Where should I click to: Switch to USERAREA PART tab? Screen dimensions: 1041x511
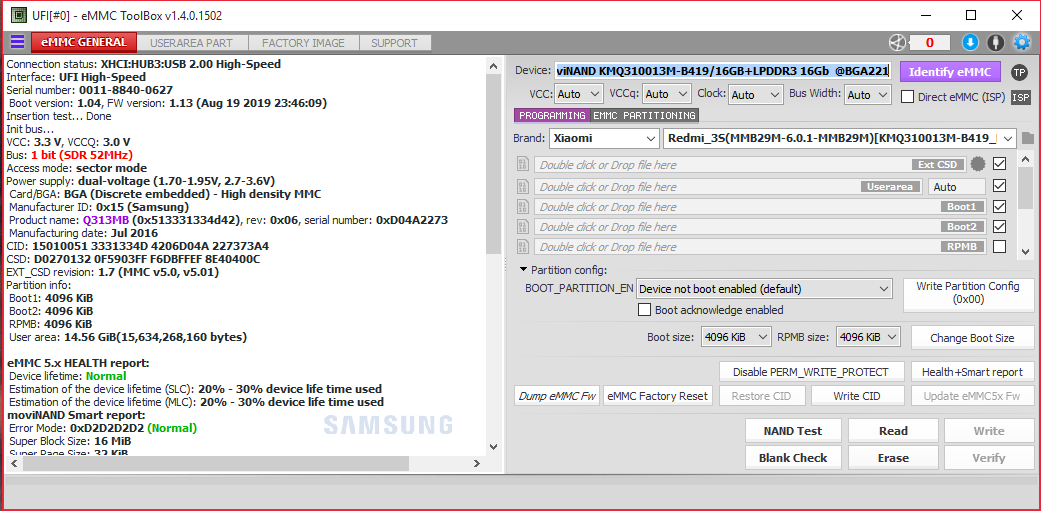pos(191,43)
